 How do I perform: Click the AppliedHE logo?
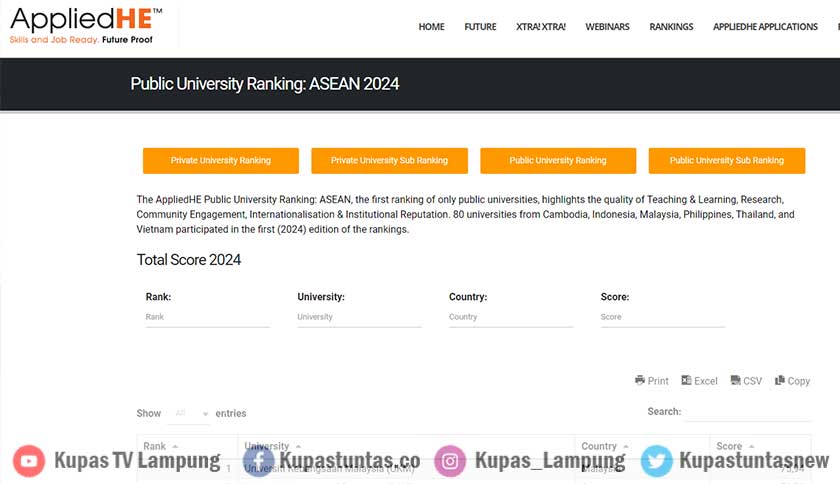86,26
